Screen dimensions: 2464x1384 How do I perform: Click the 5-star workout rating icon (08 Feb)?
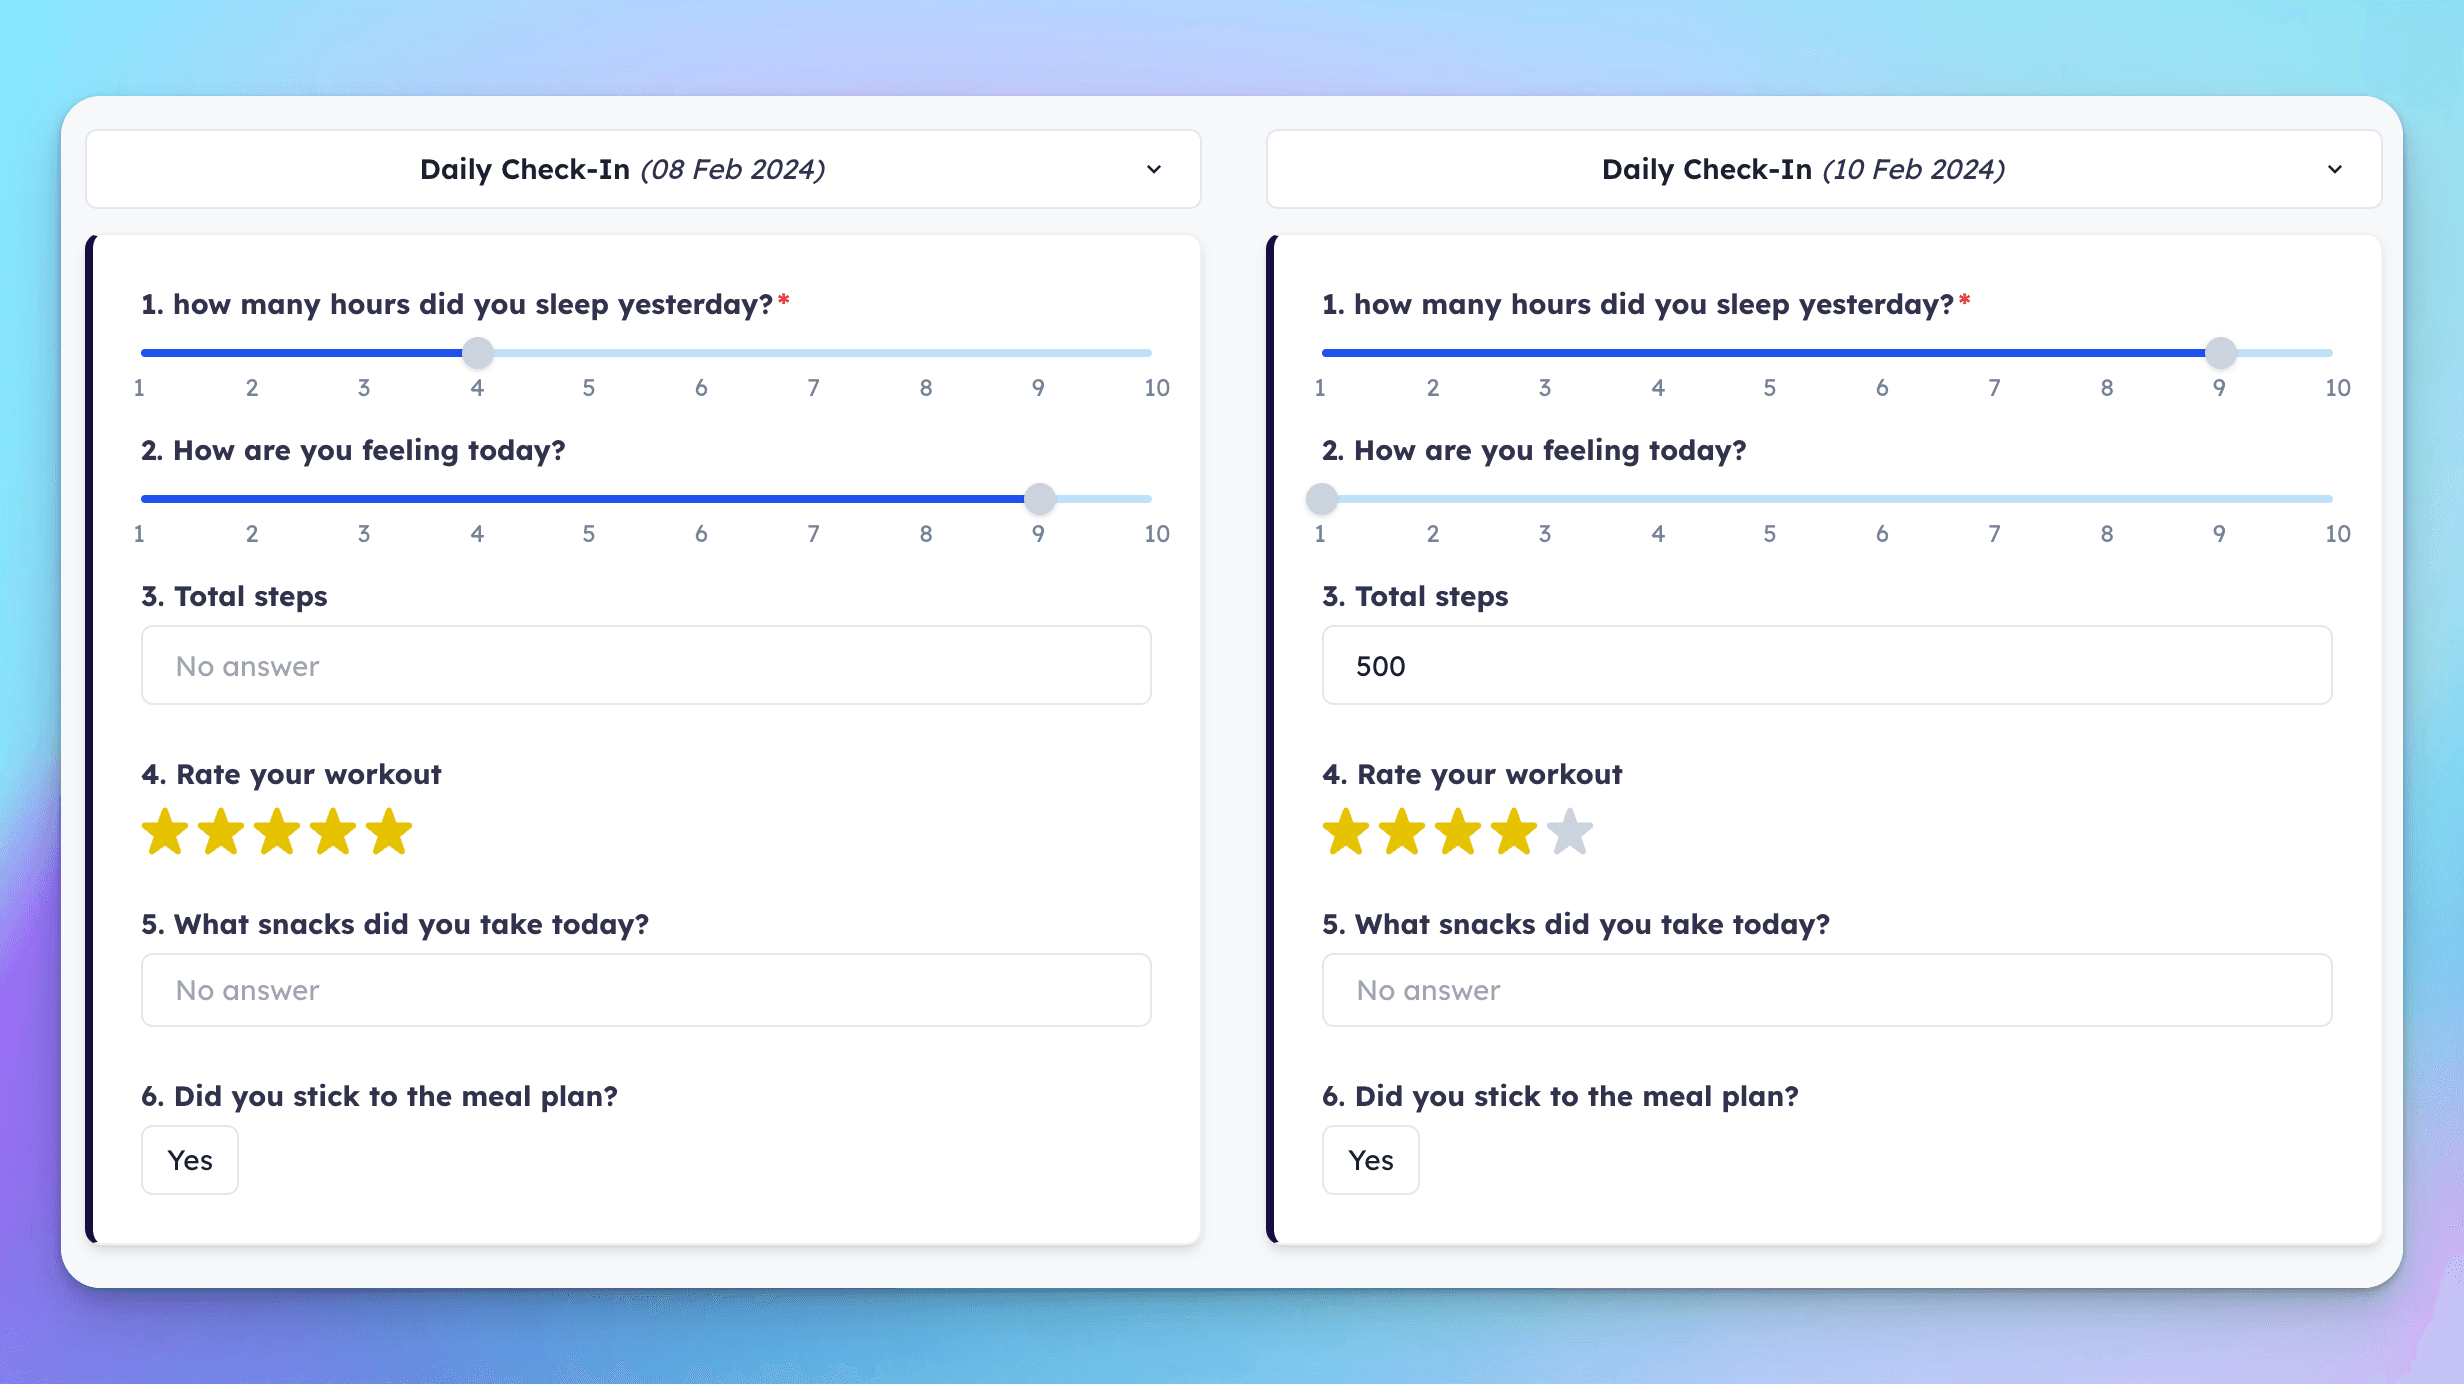coord(384,831)
